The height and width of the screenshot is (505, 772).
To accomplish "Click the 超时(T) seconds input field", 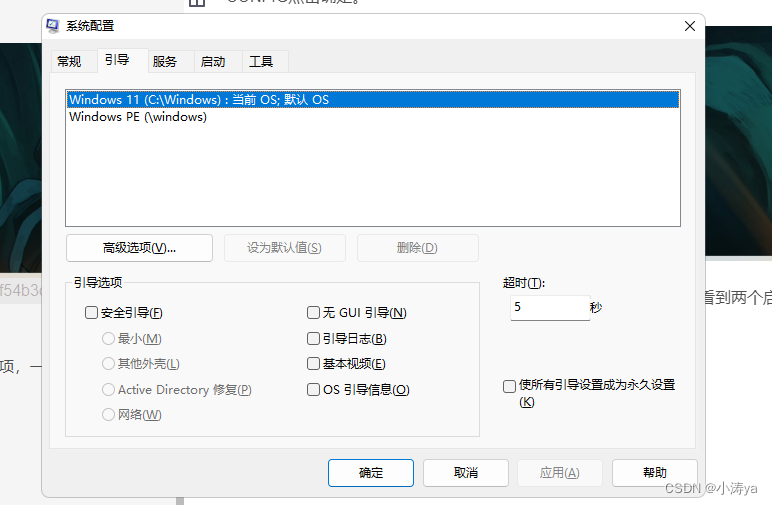I will [x=550, y=308].
